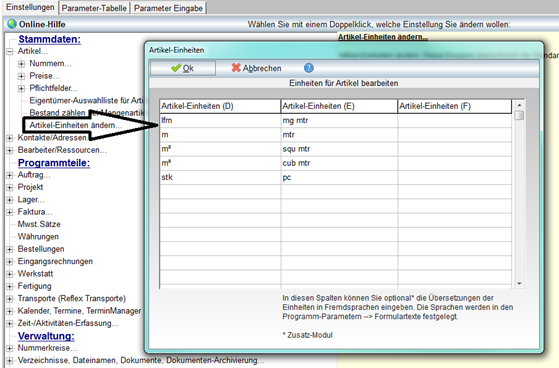Click the Online-Hilfe globe icon
The width and height of the screenshot is (559, 368).
(12, 24)
